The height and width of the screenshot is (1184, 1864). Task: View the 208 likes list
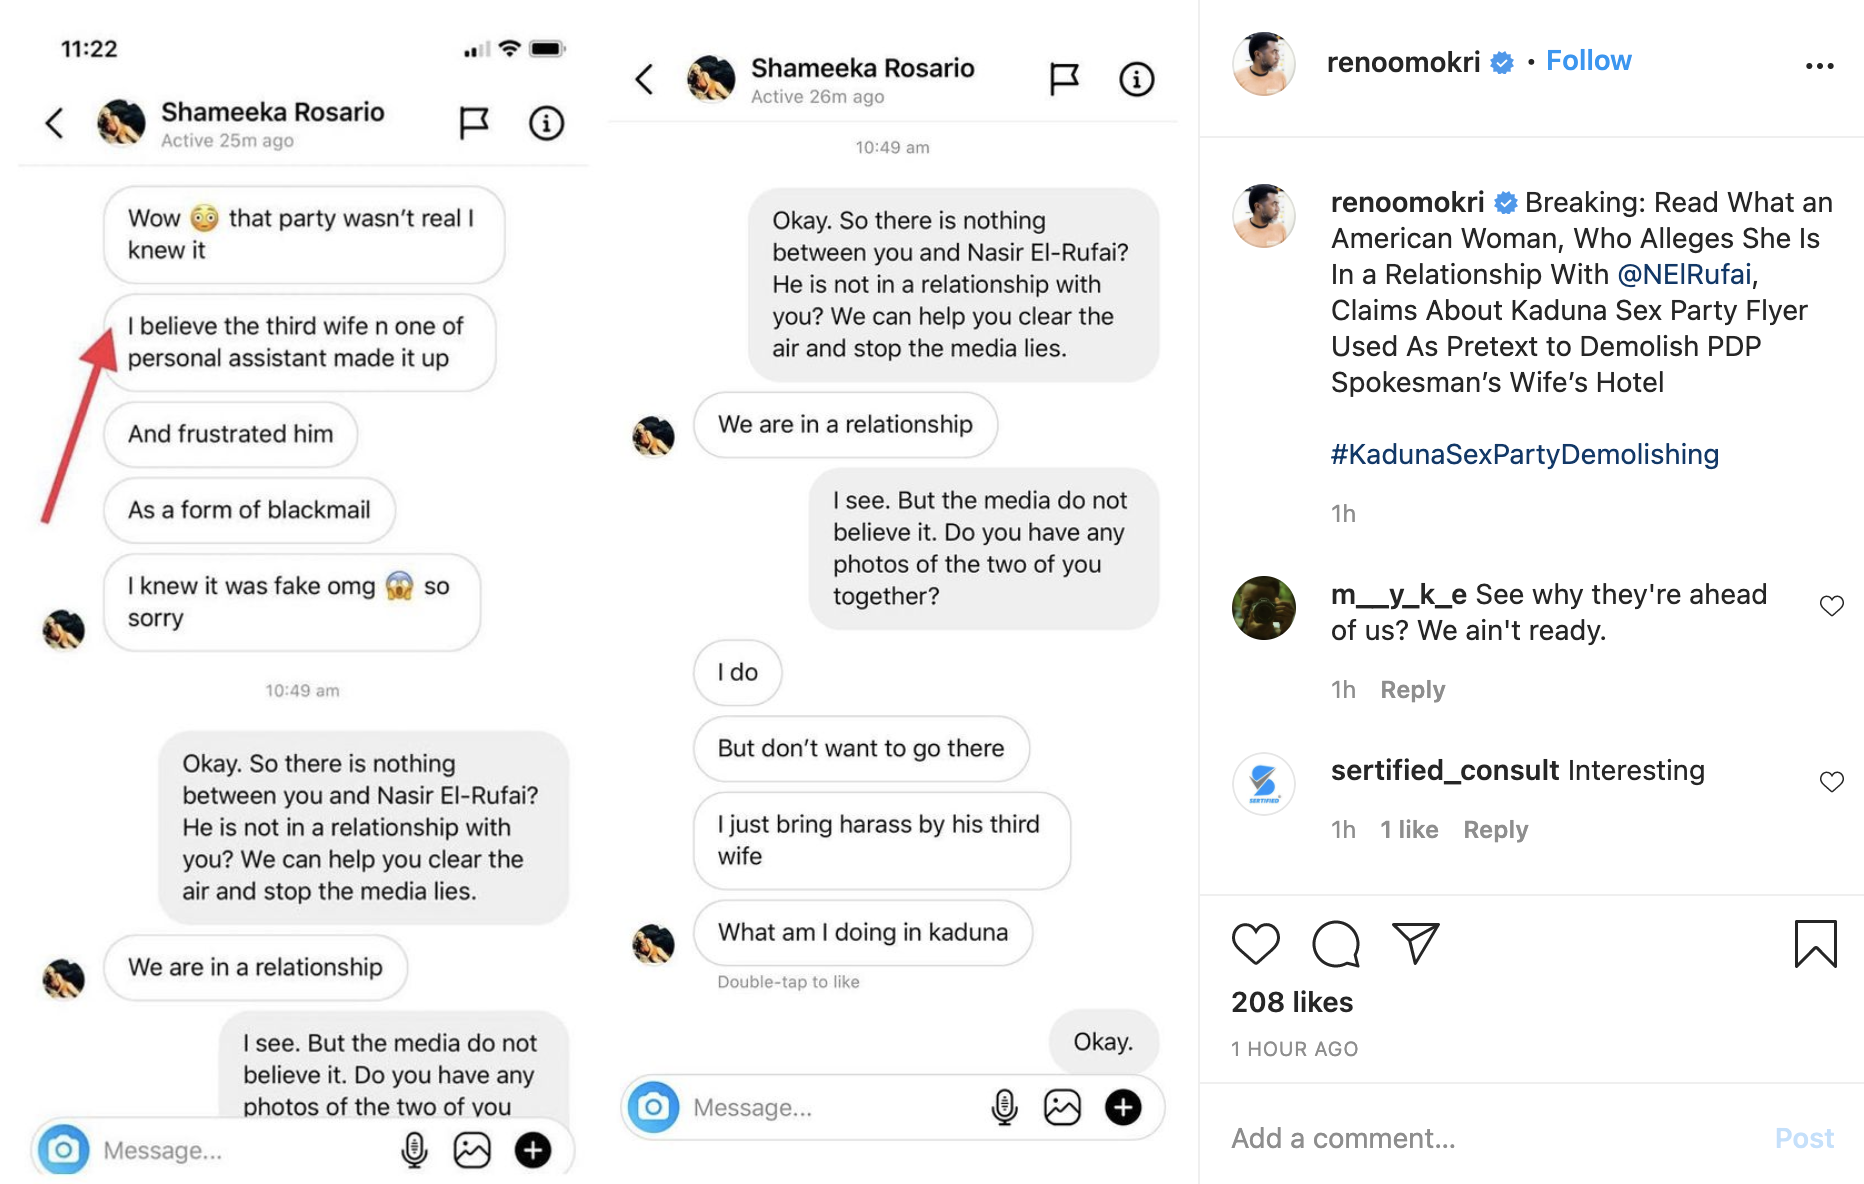coord(1292,1002)
